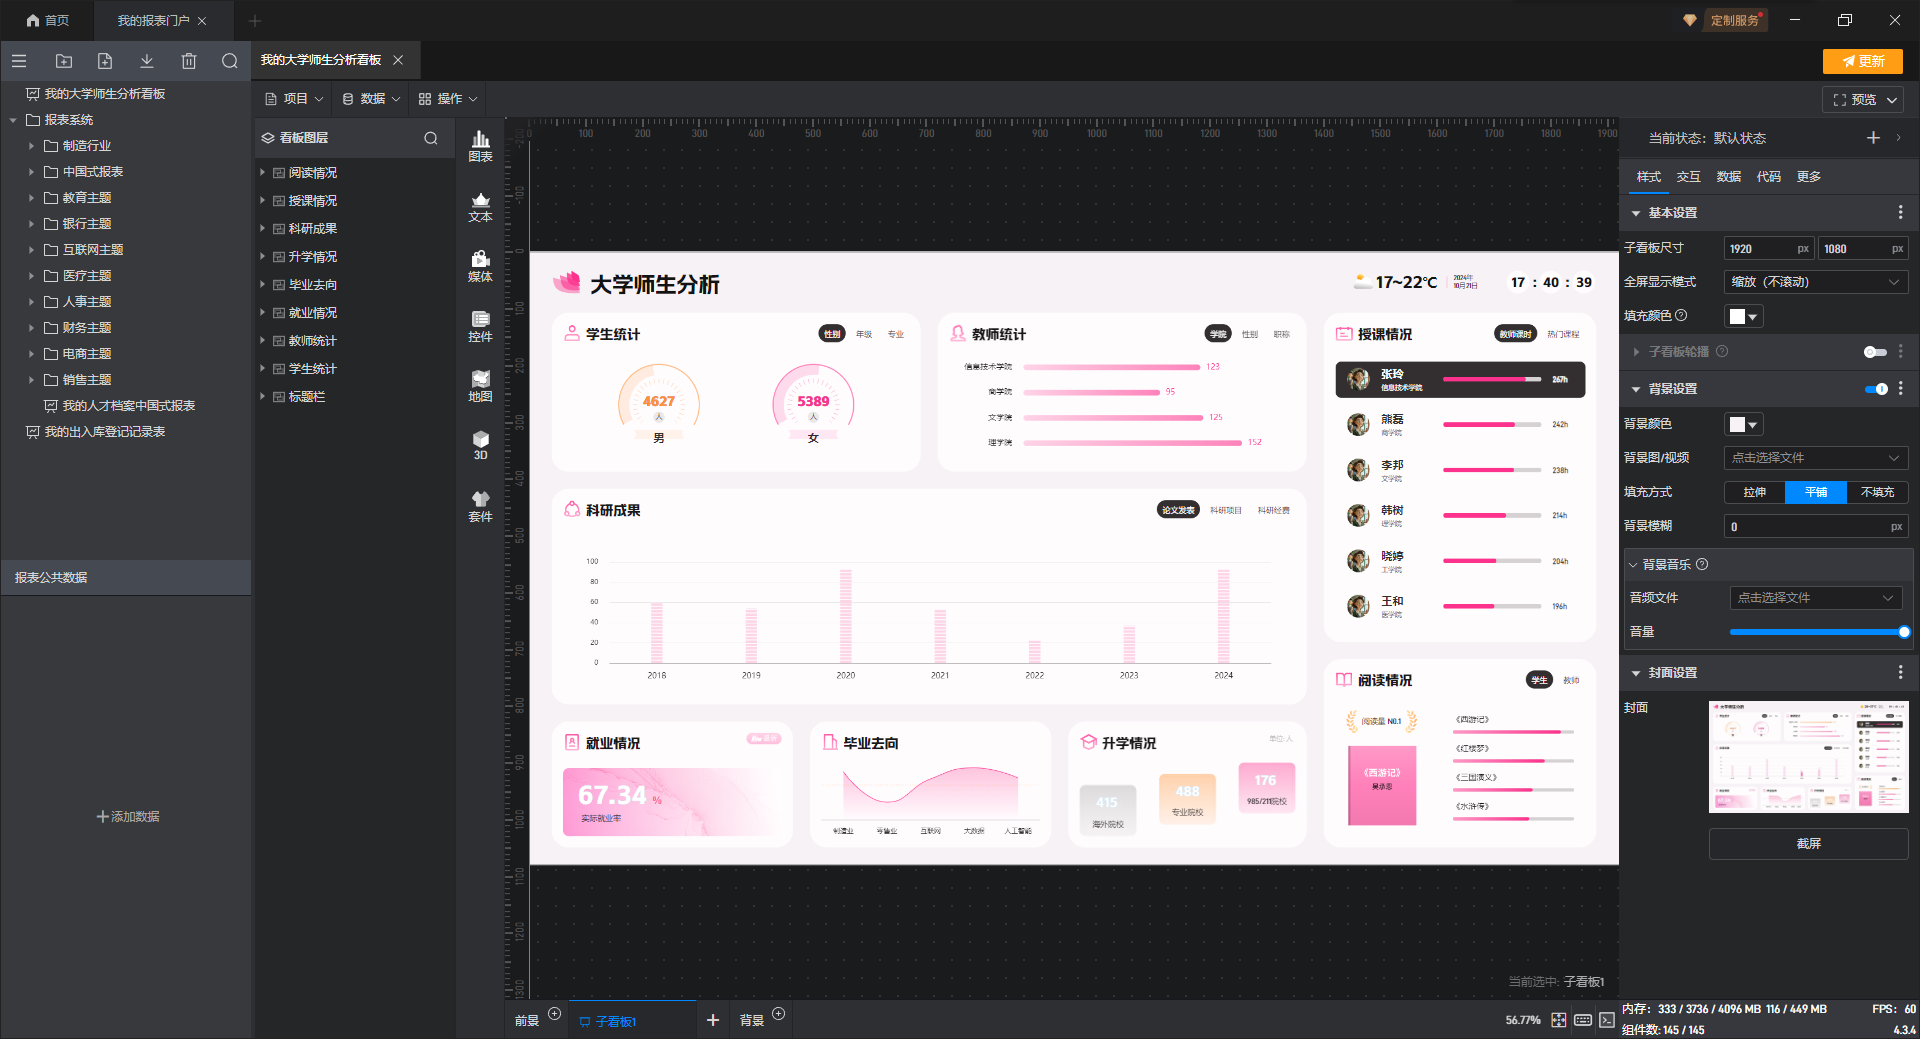Click the search icon in file toolbar
Screen dimensions: 1920x1039
click(230, 61)
